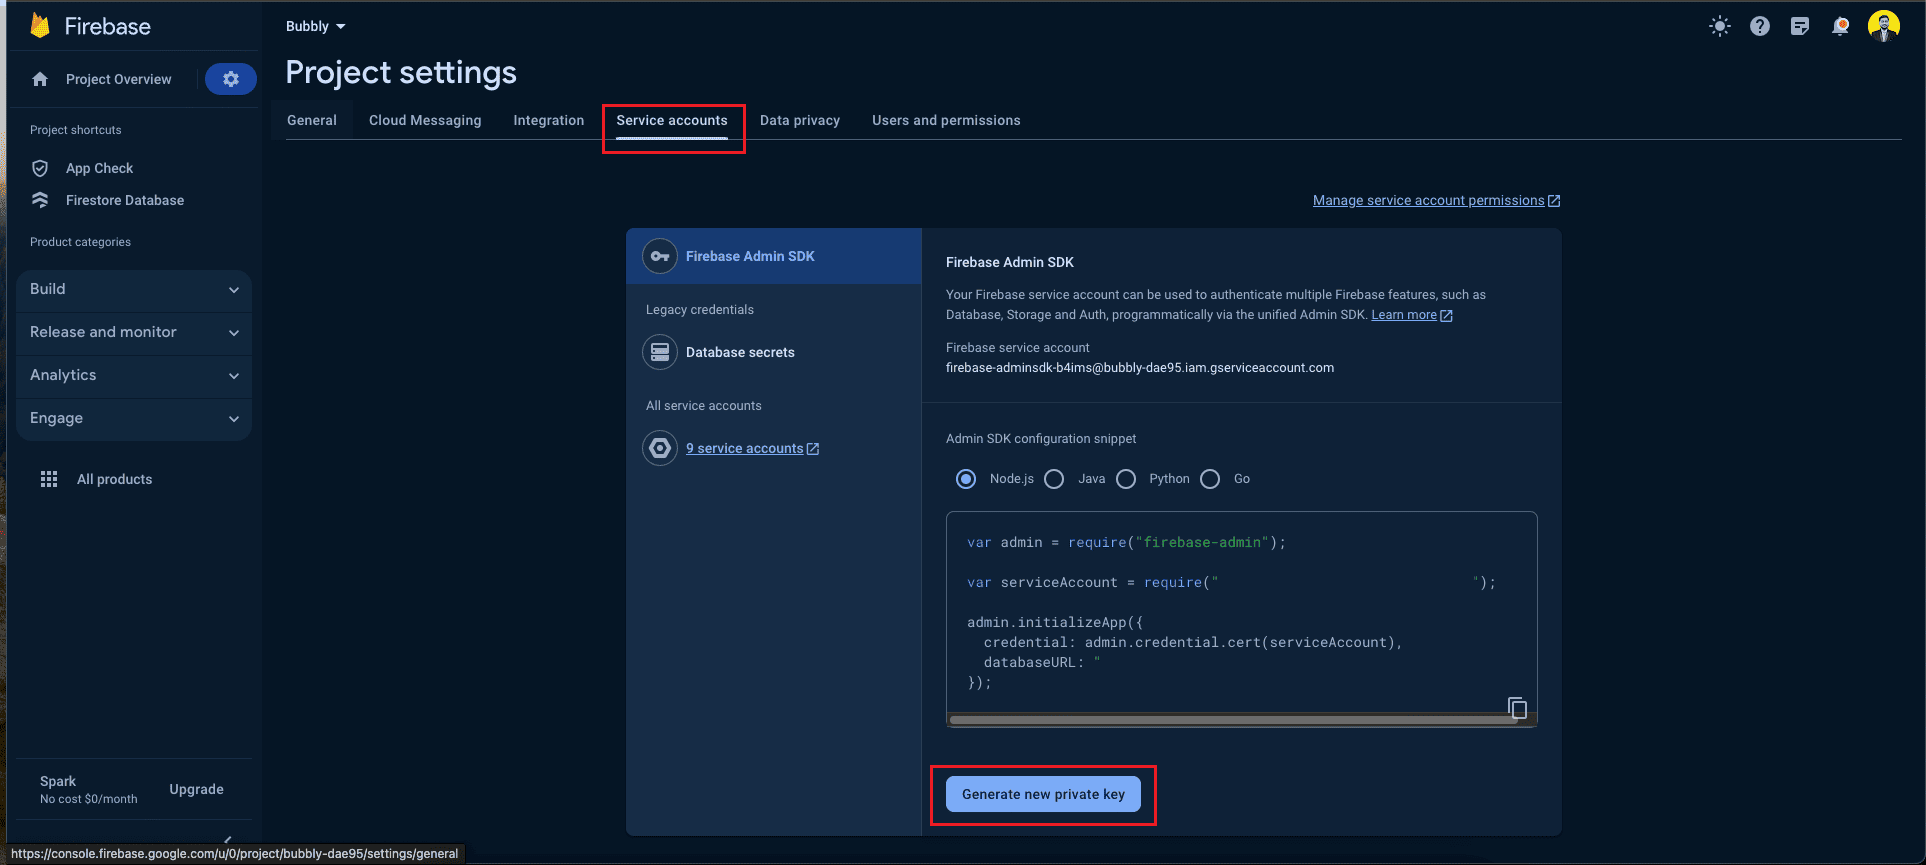Switch to the Cloud Messaging tab
Screen dimensions: 1926x865
click(425, 120)
